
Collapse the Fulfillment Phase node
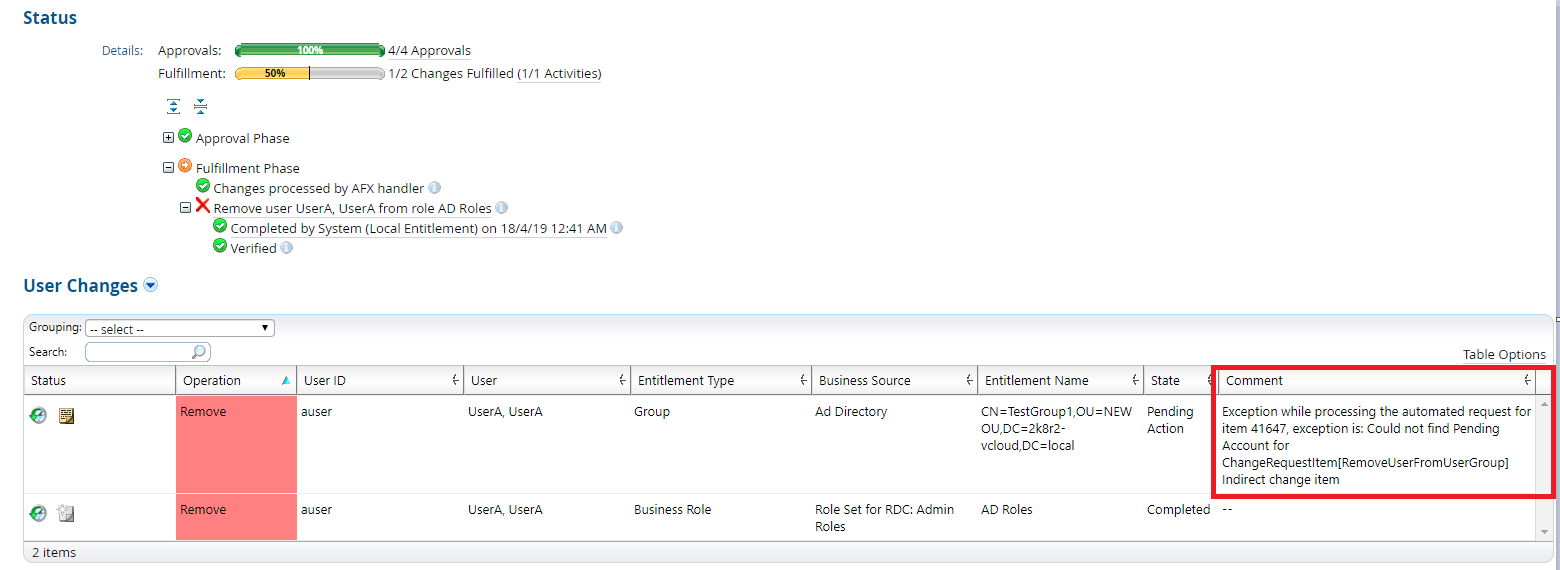pos(168,168)
